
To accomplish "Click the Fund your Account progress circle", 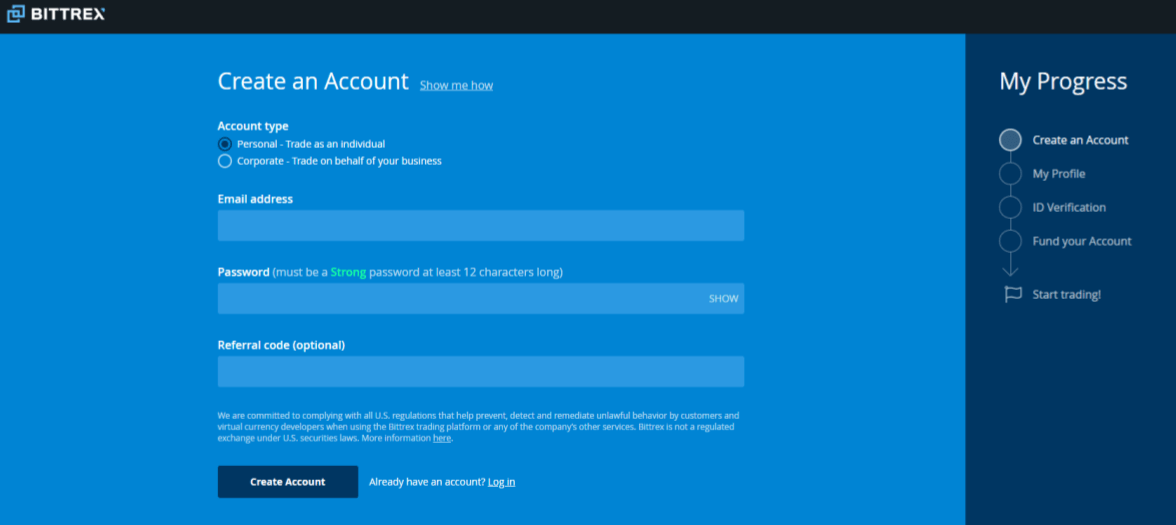I will pos(1010,242).
